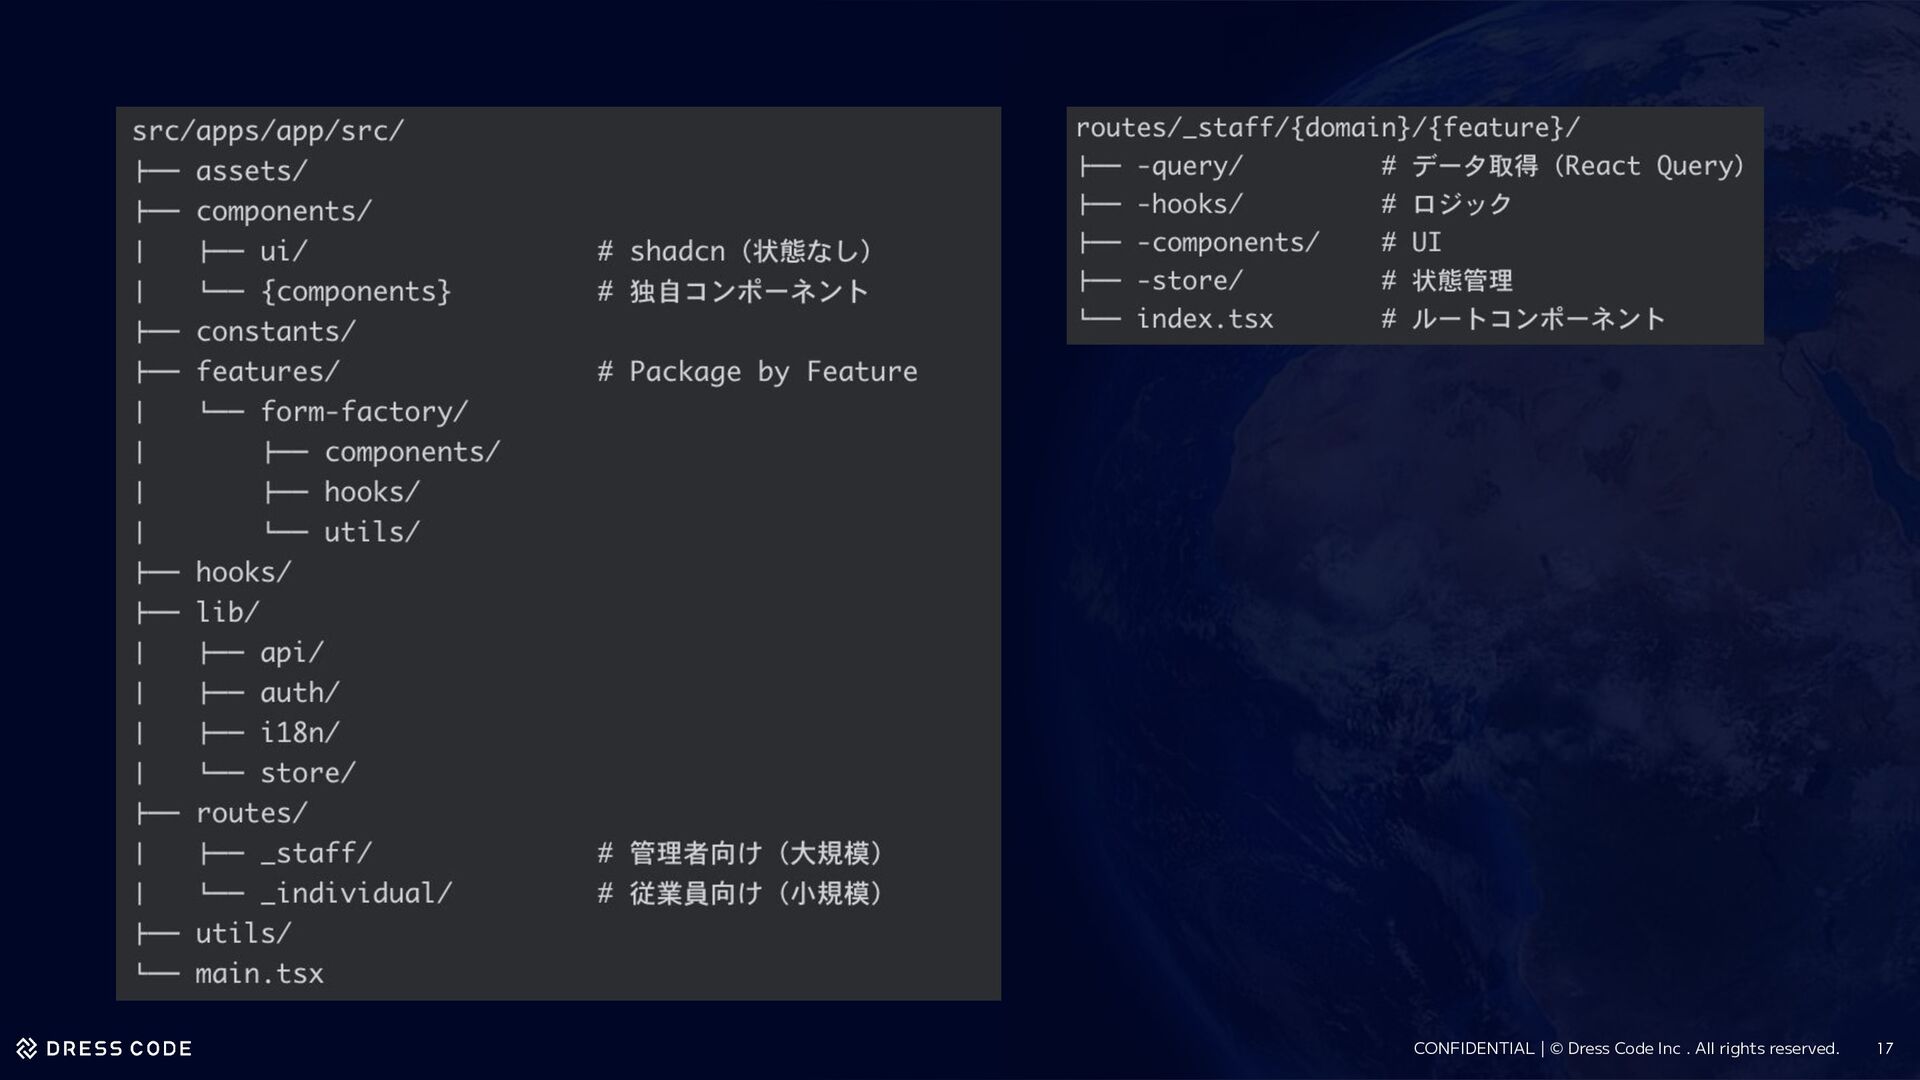This screenshot has height=1080, width=1920.
Task: Click the _staff/ routes entry
Action: tap(315, 853)
